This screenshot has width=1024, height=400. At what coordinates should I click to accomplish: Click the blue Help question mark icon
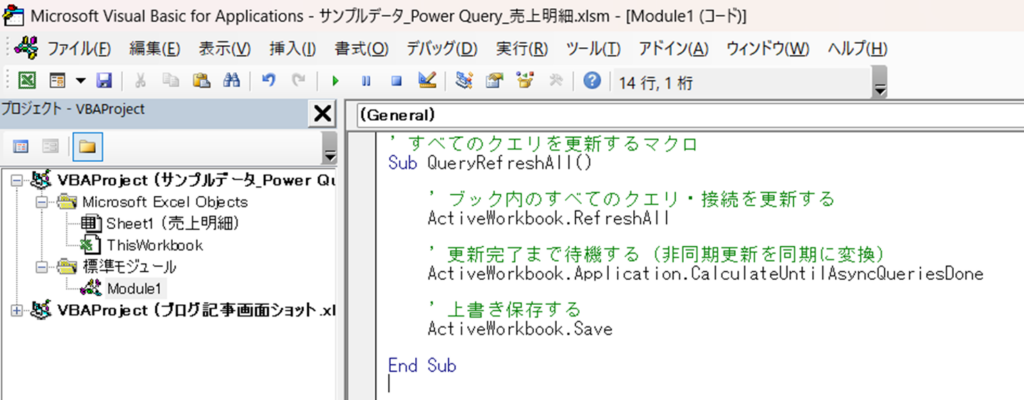591,81
